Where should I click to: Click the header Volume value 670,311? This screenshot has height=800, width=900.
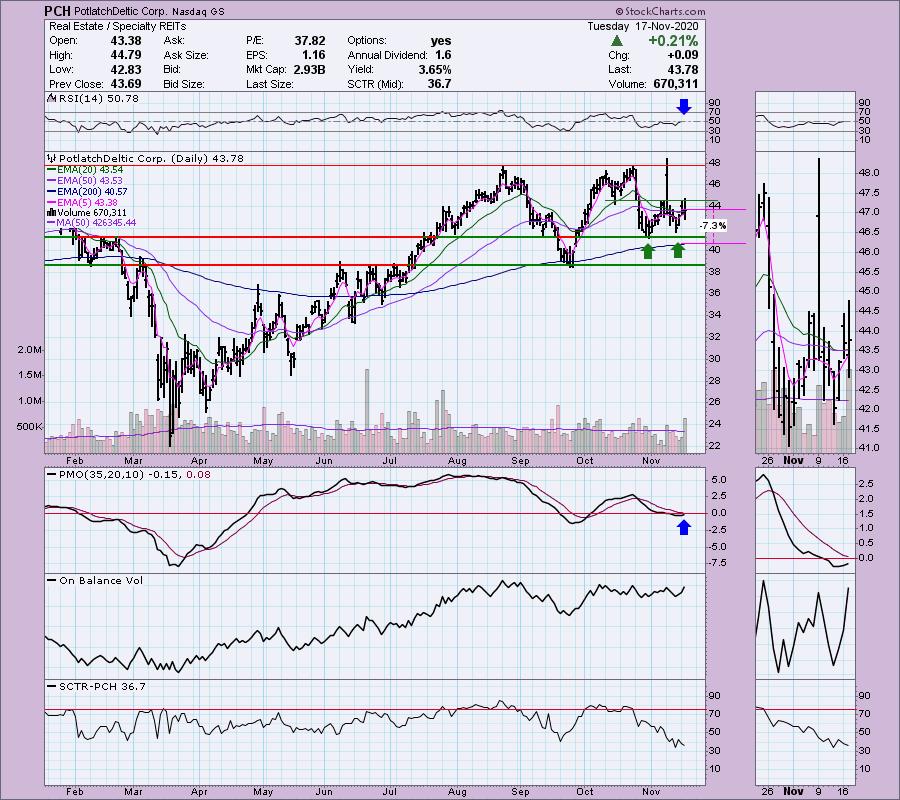[x=676, y=84]
